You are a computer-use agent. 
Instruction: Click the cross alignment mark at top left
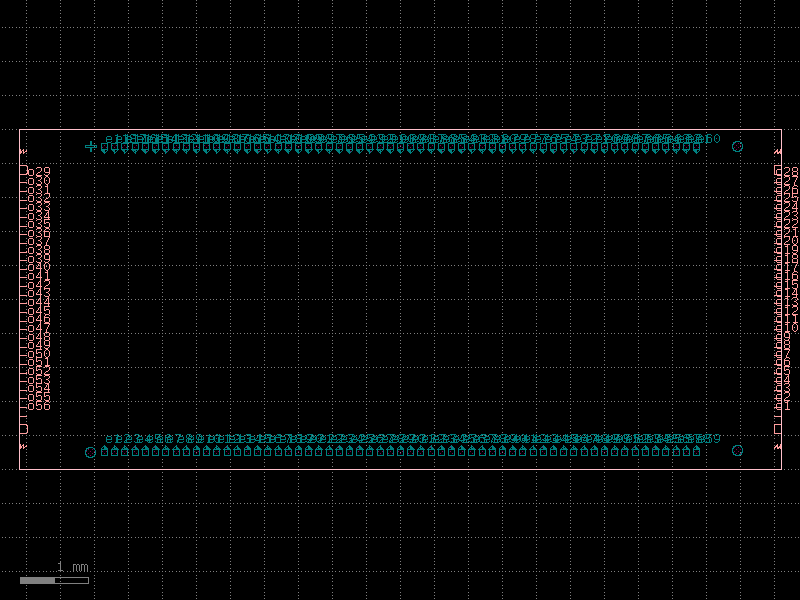click(91, 147)
